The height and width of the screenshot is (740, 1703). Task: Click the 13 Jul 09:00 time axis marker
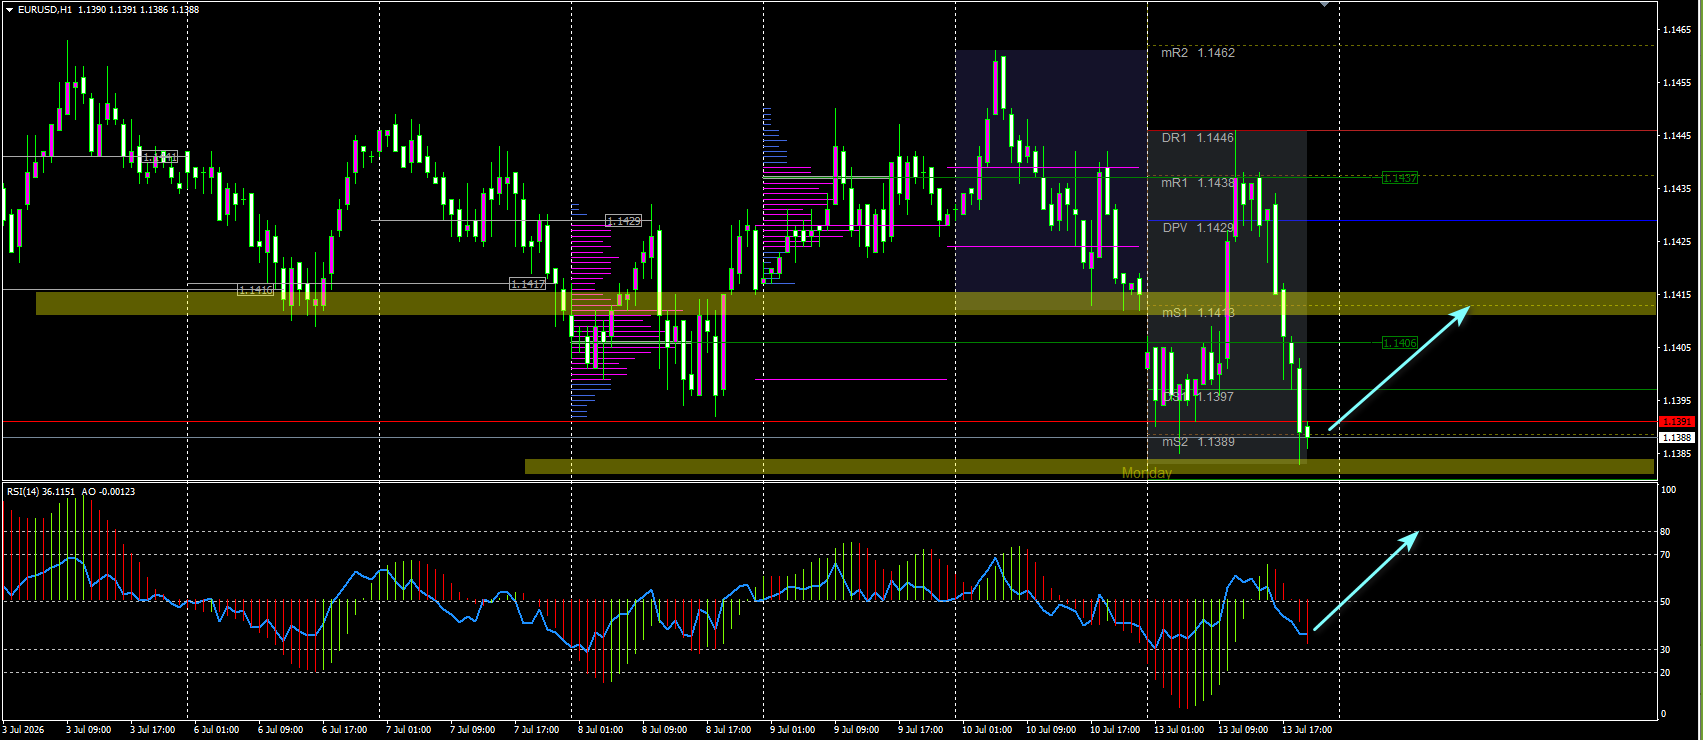click(1243, 730)
